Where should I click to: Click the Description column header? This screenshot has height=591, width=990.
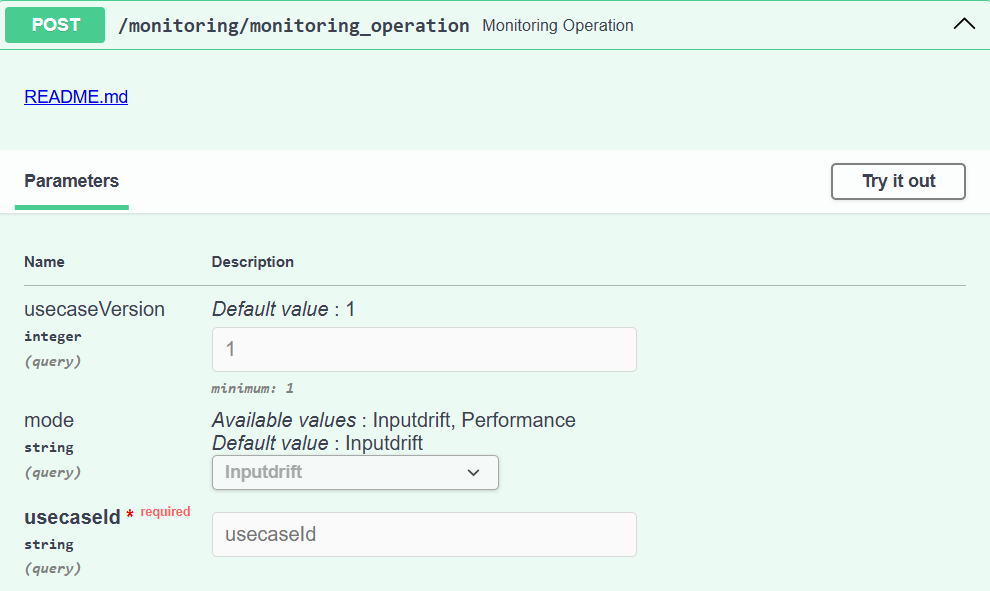click(x=253, y=262)
